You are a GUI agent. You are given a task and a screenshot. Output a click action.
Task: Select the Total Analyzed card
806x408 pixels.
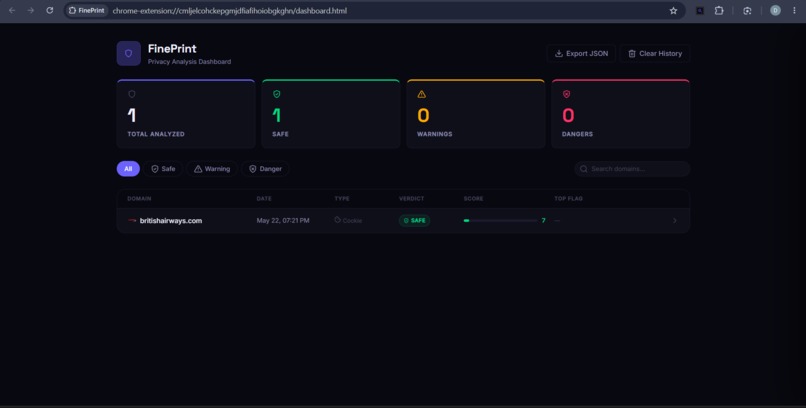click(x=186, y=114)
